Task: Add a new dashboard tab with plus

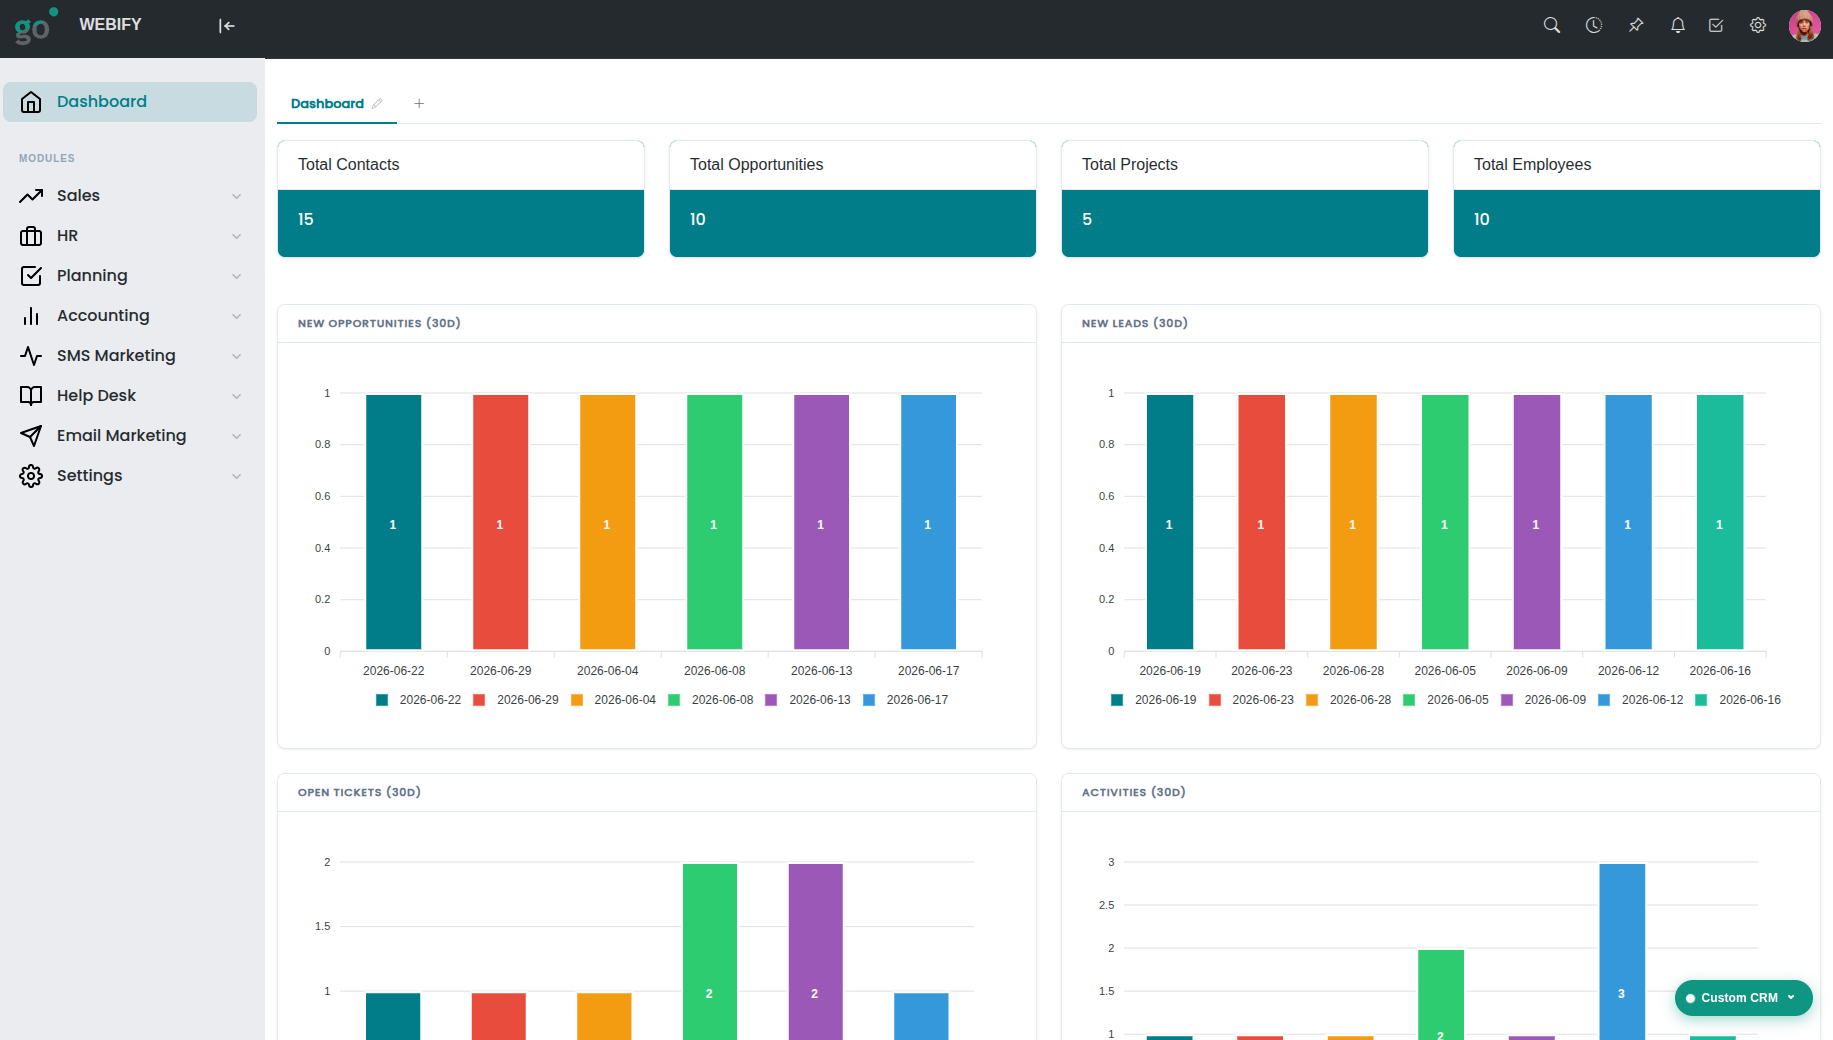Action: point(419,104)
